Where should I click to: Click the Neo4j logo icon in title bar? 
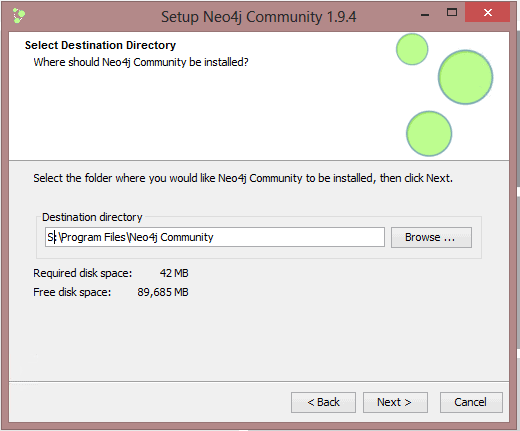point(18,16)
